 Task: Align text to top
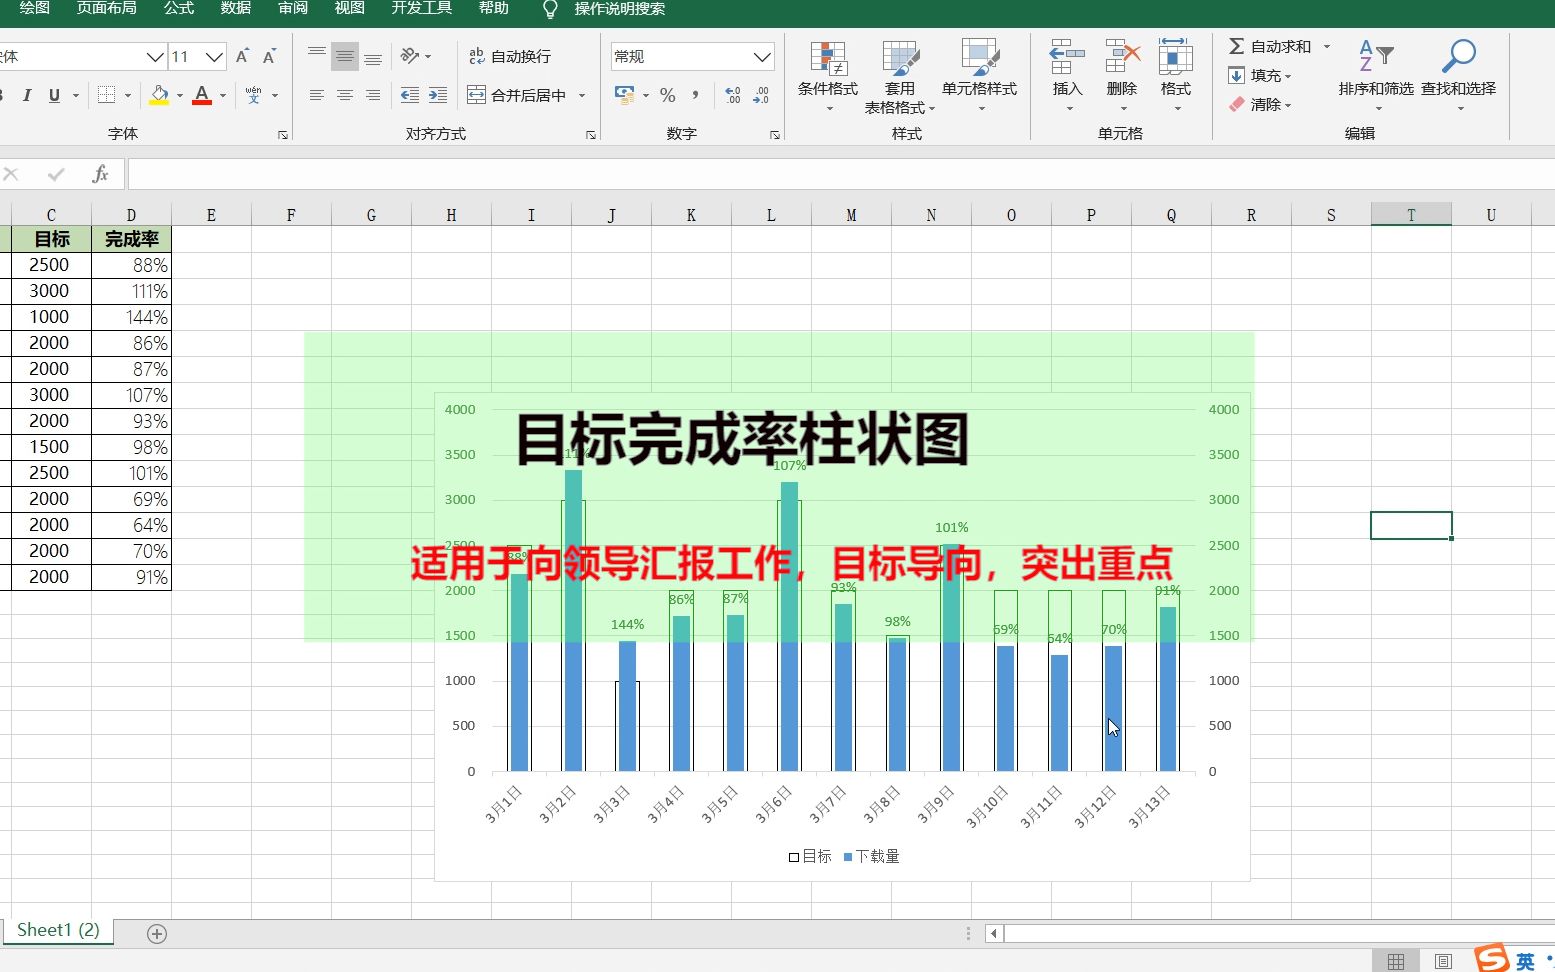317,56
